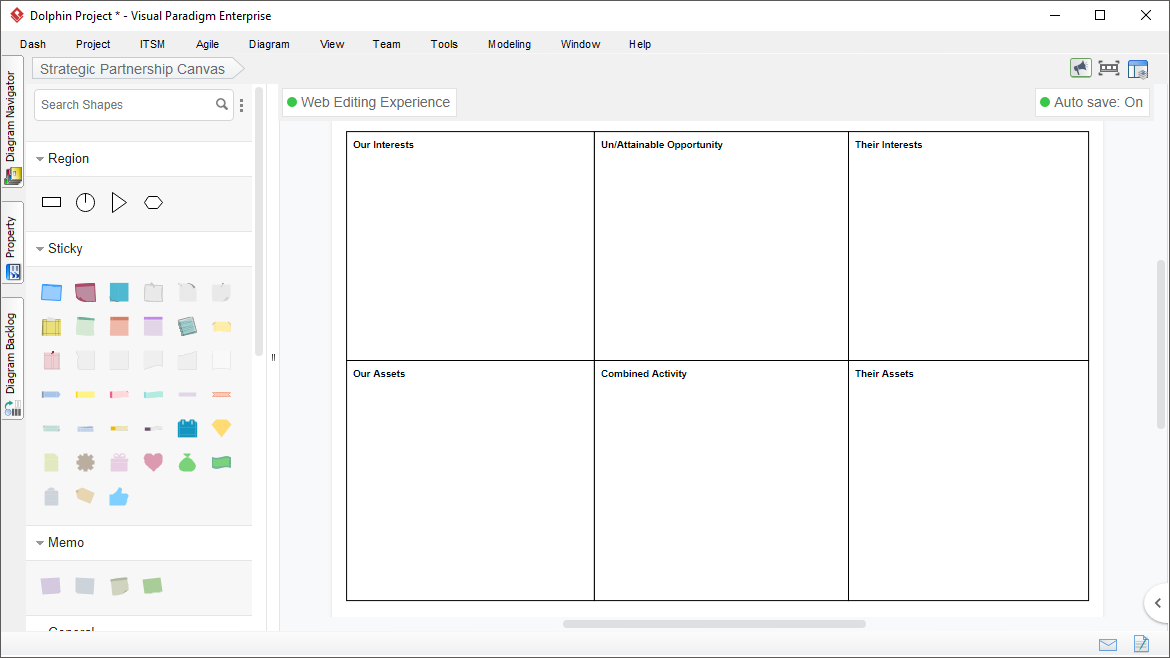The width and height of the screenshot is (1170, 658).
Task: Open the Agile menu
Action: [x=207, y=44]
